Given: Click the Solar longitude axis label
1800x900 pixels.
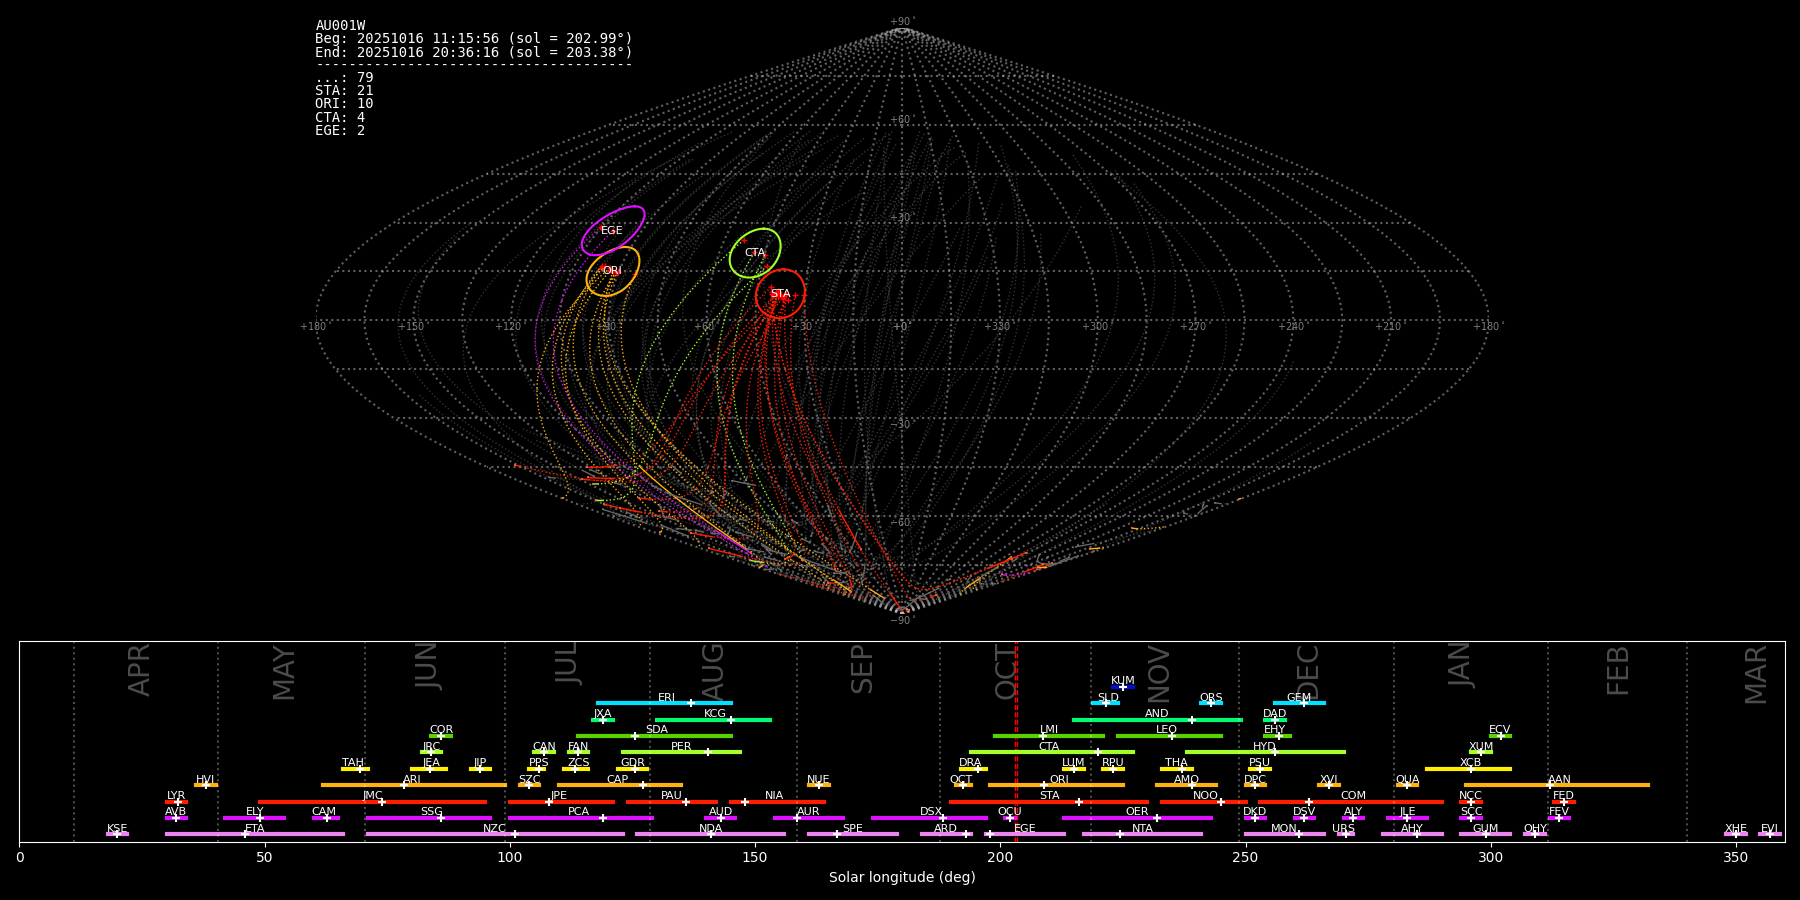Looking at the screenshot, I should 901,878.
